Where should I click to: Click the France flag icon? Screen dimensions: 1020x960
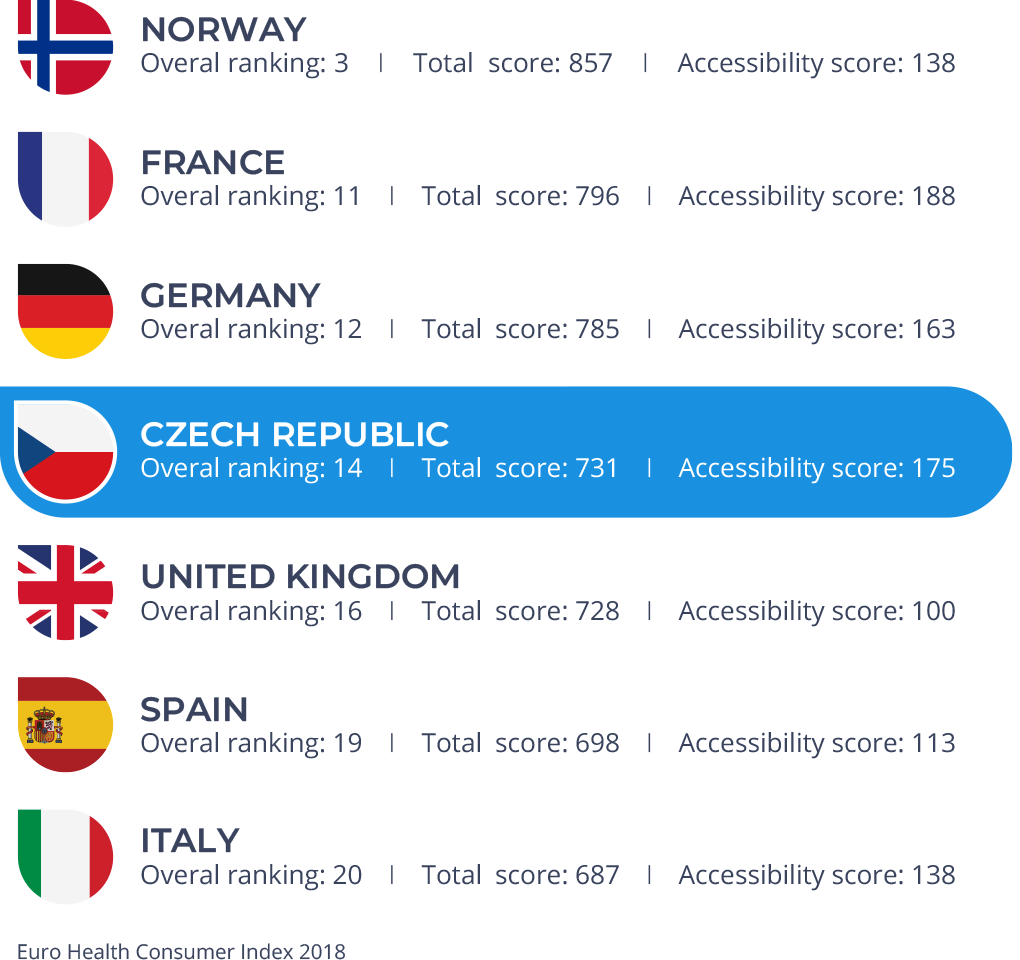65,179
